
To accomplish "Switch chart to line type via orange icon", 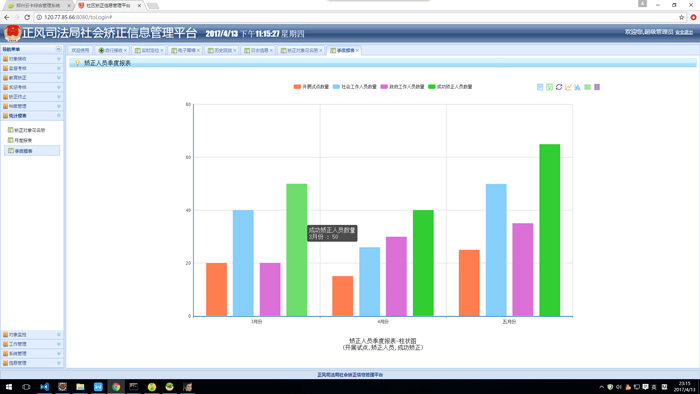I will coord(568,87).
